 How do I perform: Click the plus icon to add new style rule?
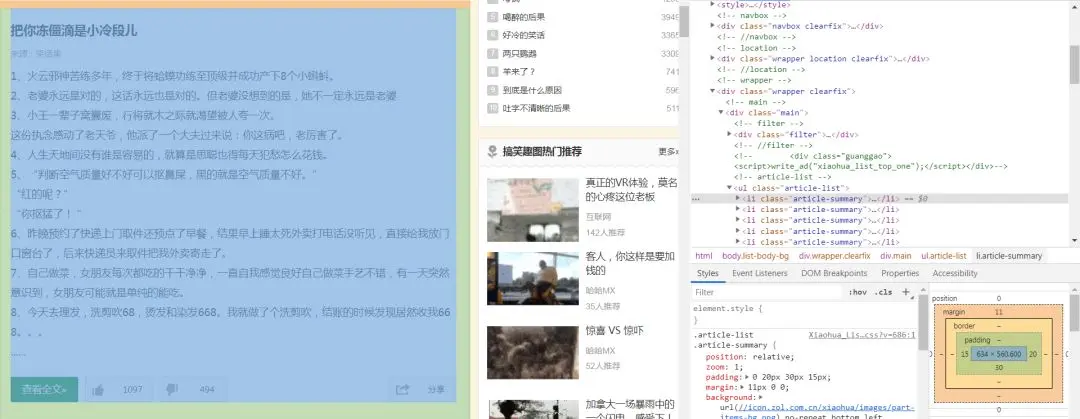[906, 292]
